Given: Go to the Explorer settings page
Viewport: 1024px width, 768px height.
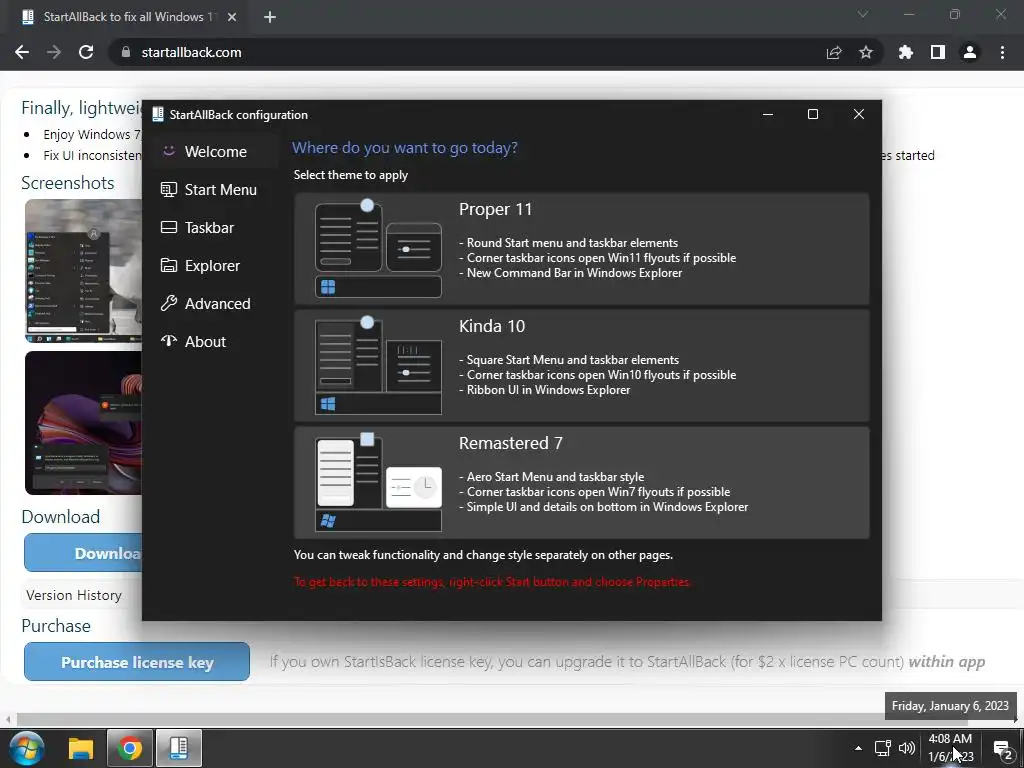Looking at the screenshot, I should click(x=212, y=265).
